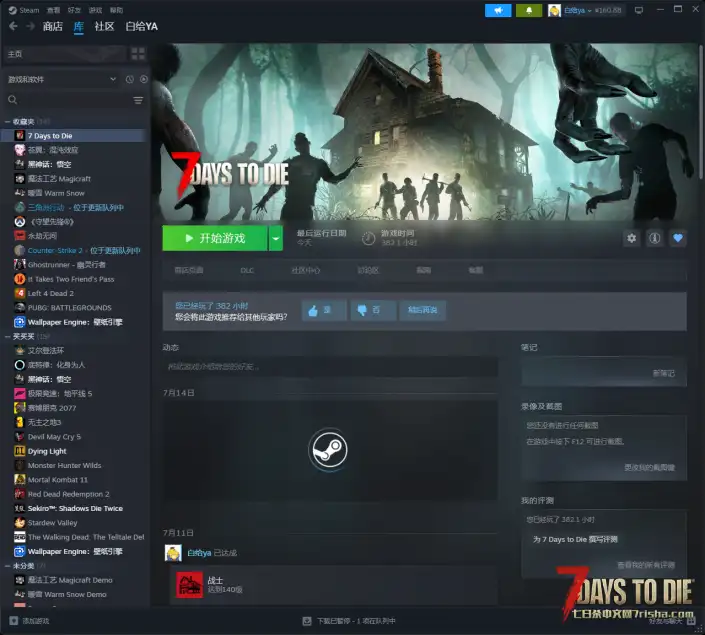Click the 白给ya activity username link
The width and height of the screenshot is (705, 635).
pyautogui.click(x=199, y=553)
